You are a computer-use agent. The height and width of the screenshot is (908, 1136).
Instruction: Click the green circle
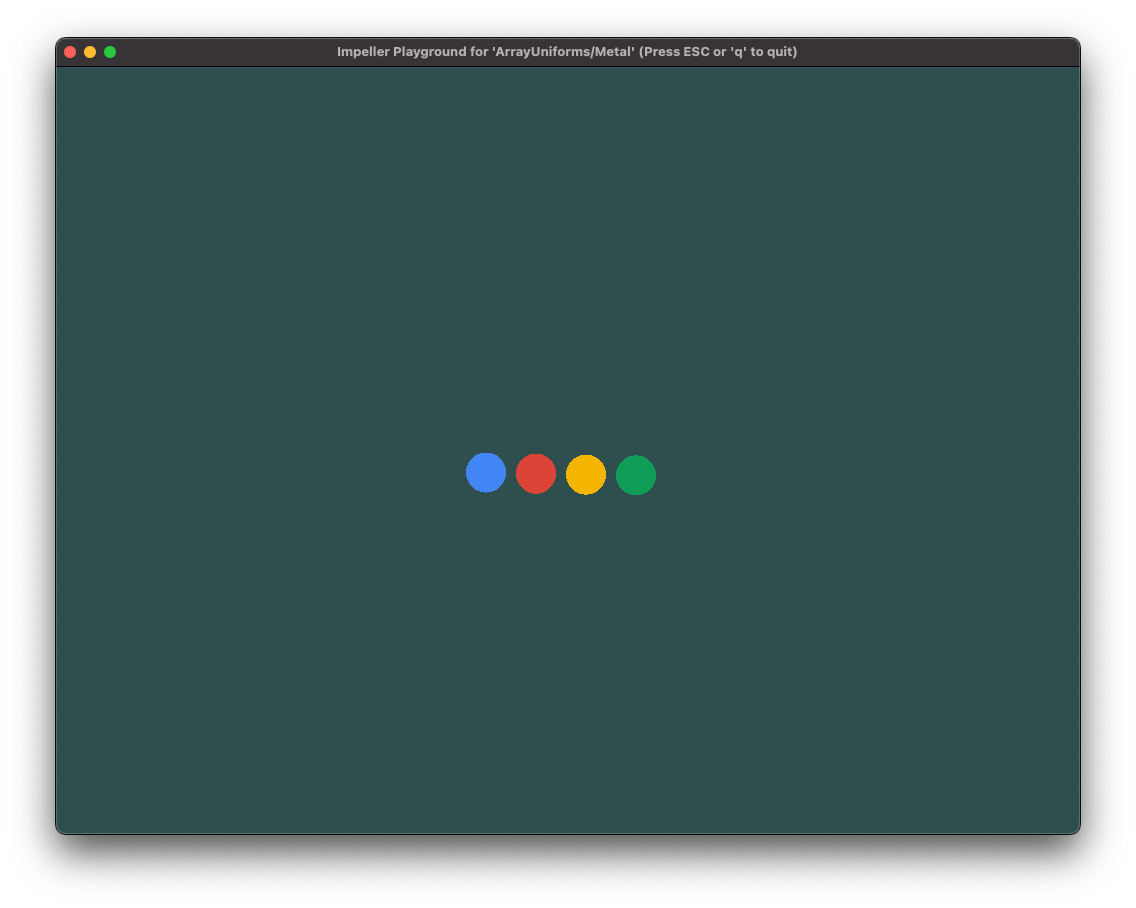(635, 475)
